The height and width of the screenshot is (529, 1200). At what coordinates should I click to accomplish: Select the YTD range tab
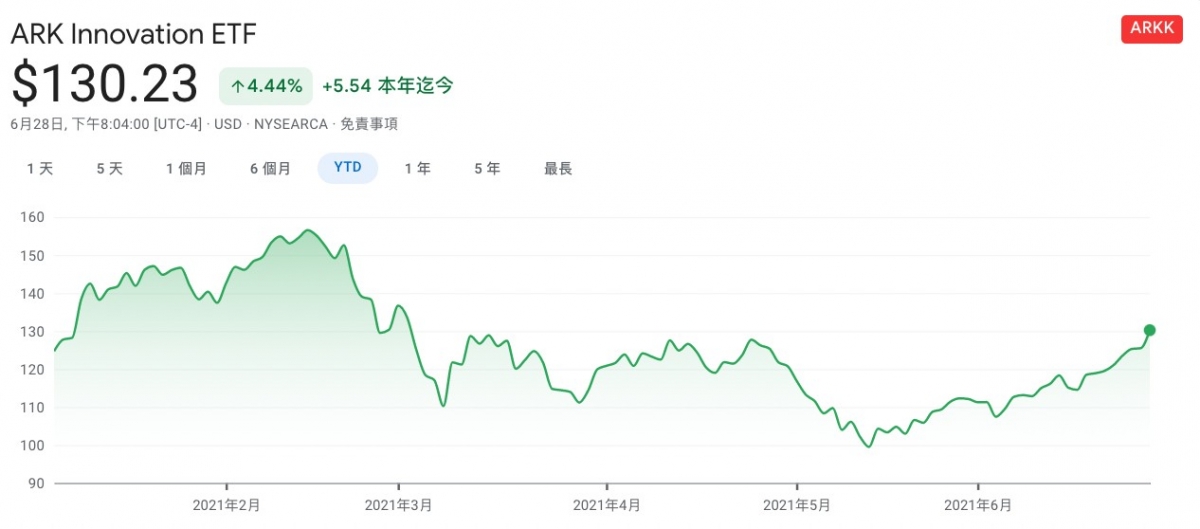coord(348,168)
